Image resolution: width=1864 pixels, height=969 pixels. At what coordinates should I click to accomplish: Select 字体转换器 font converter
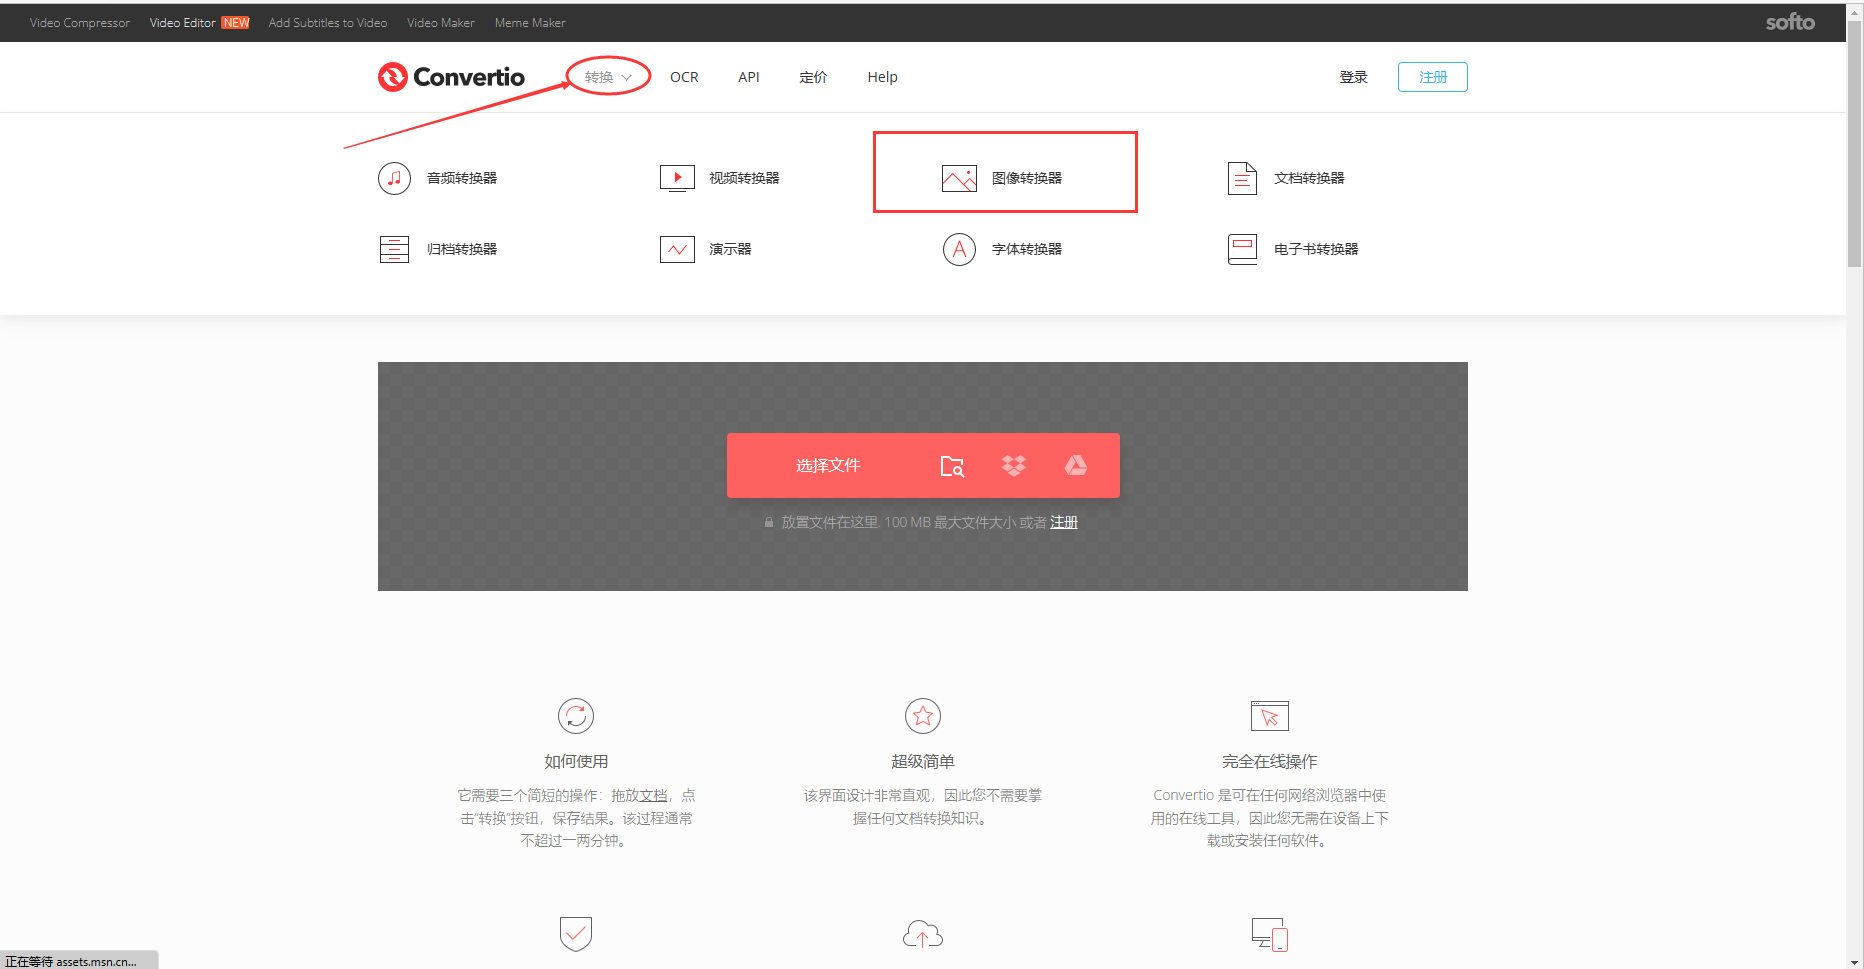click(x=1027, y=249)
